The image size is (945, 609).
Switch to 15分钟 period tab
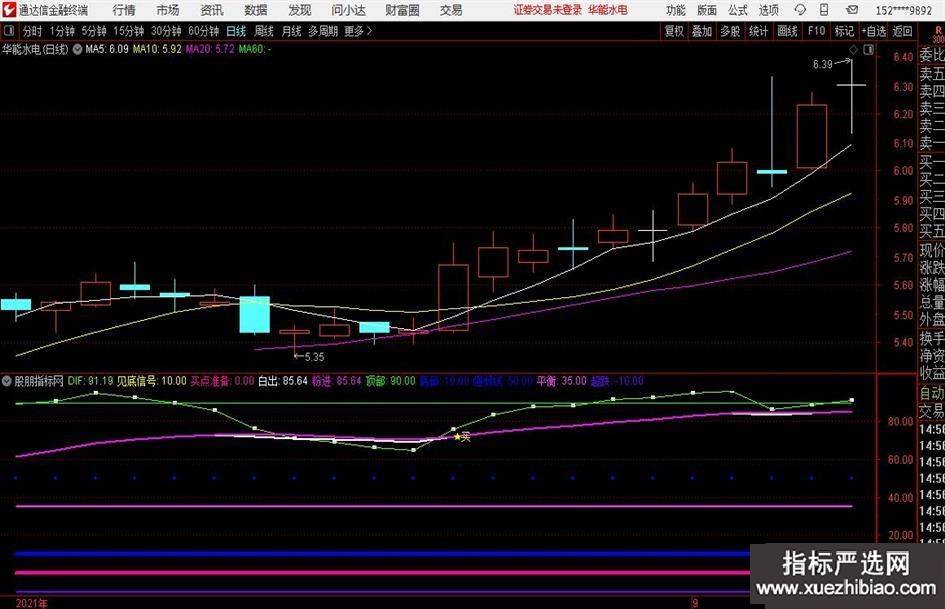click(x=129, y=31)
